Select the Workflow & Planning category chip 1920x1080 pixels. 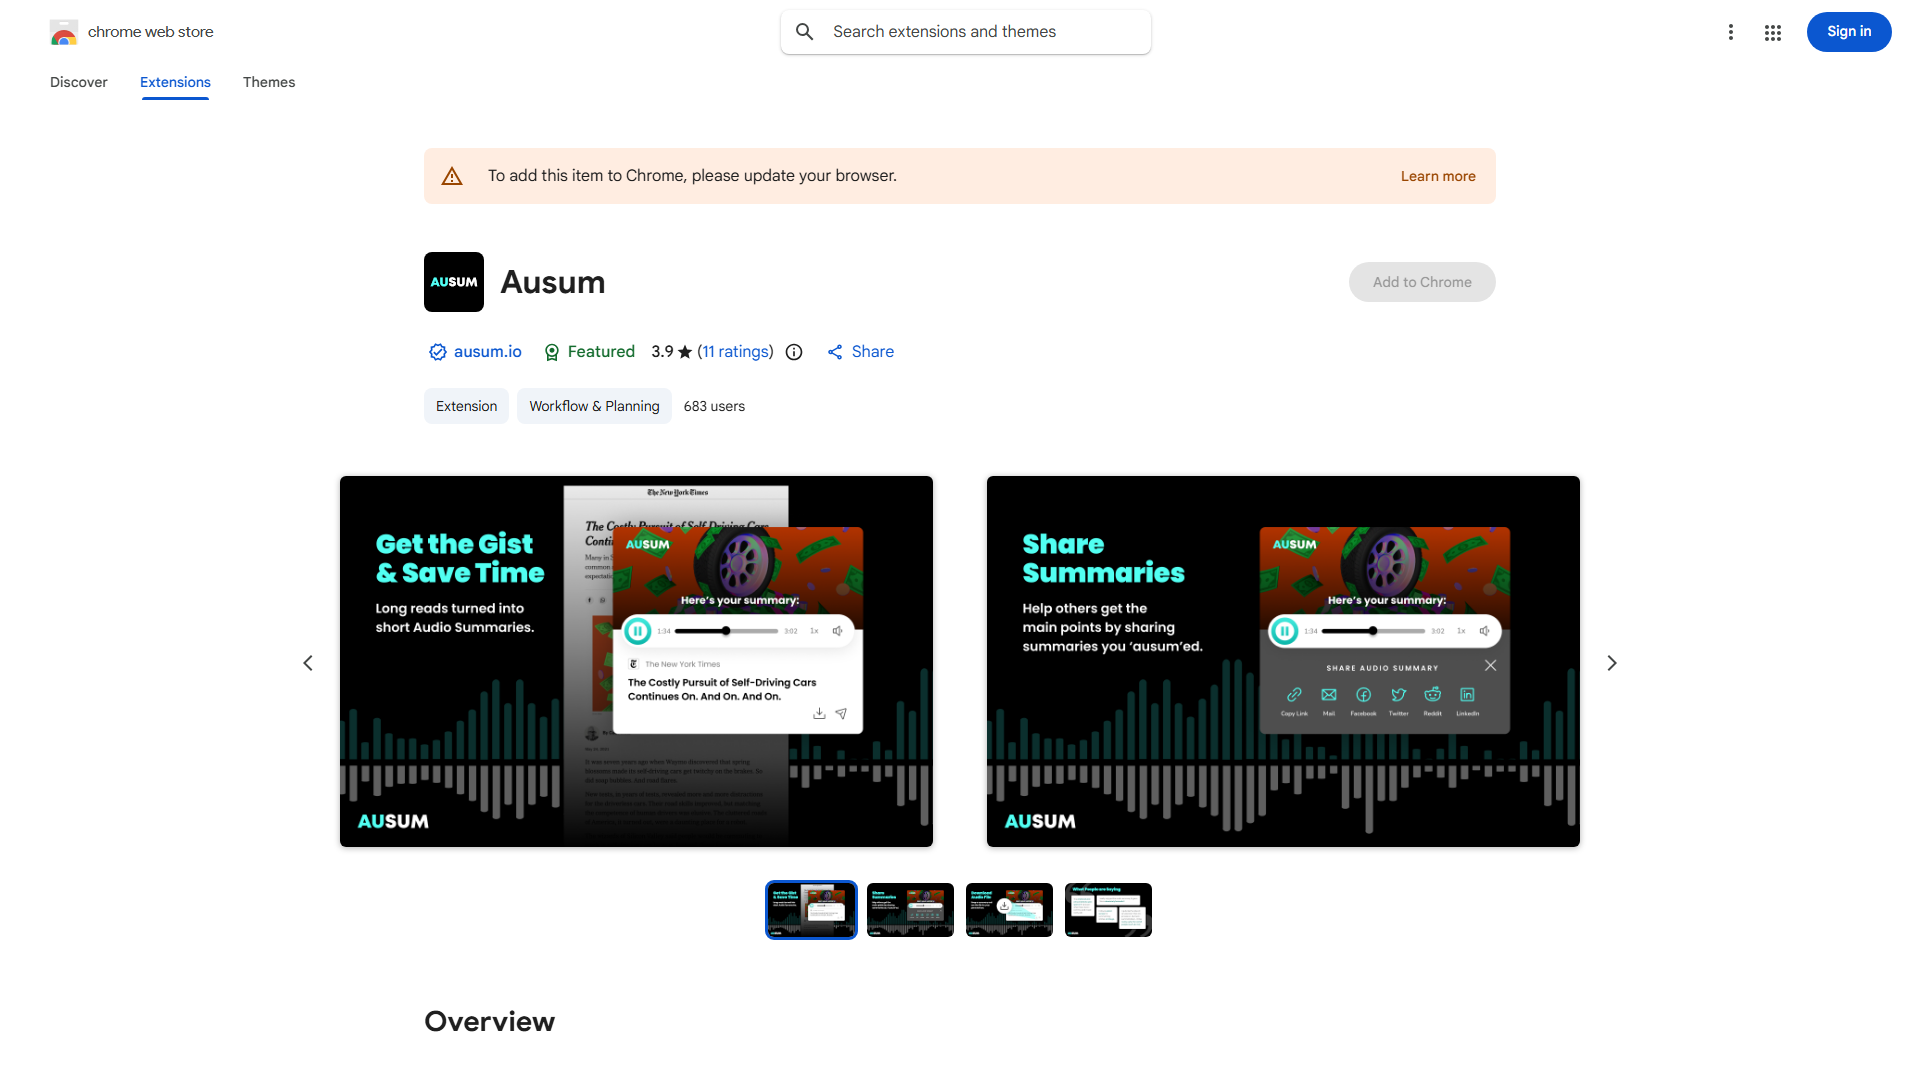(594, 406)
